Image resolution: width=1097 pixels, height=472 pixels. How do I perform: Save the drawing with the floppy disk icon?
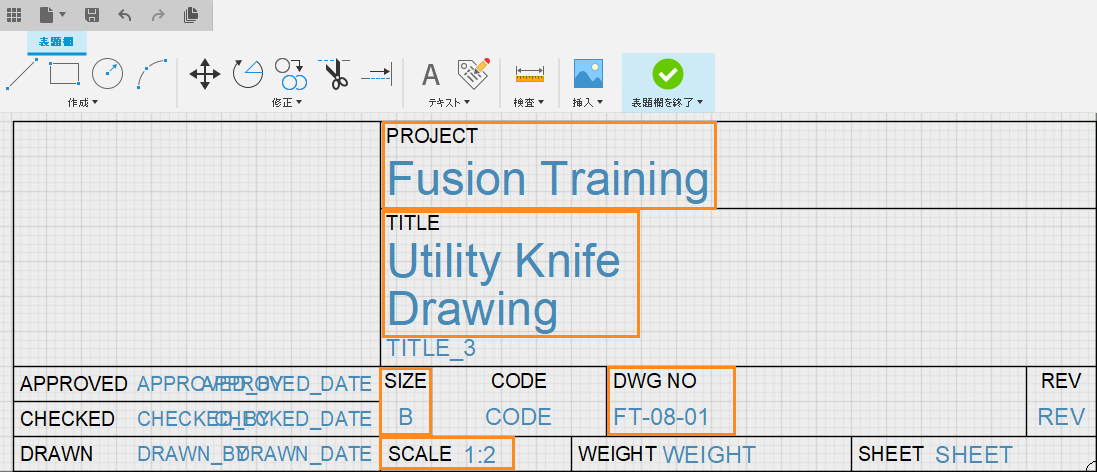92,14
